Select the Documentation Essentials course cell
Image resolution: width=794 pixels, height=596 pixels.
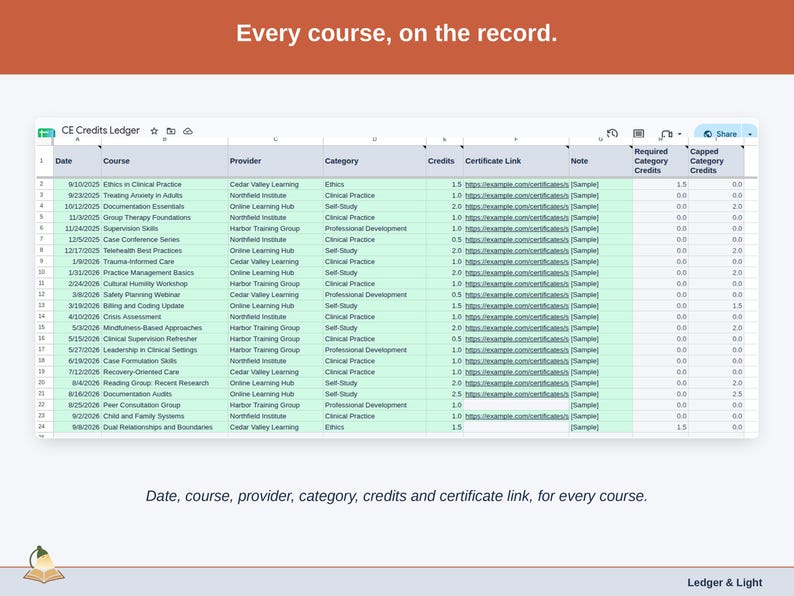click(165, 207)
